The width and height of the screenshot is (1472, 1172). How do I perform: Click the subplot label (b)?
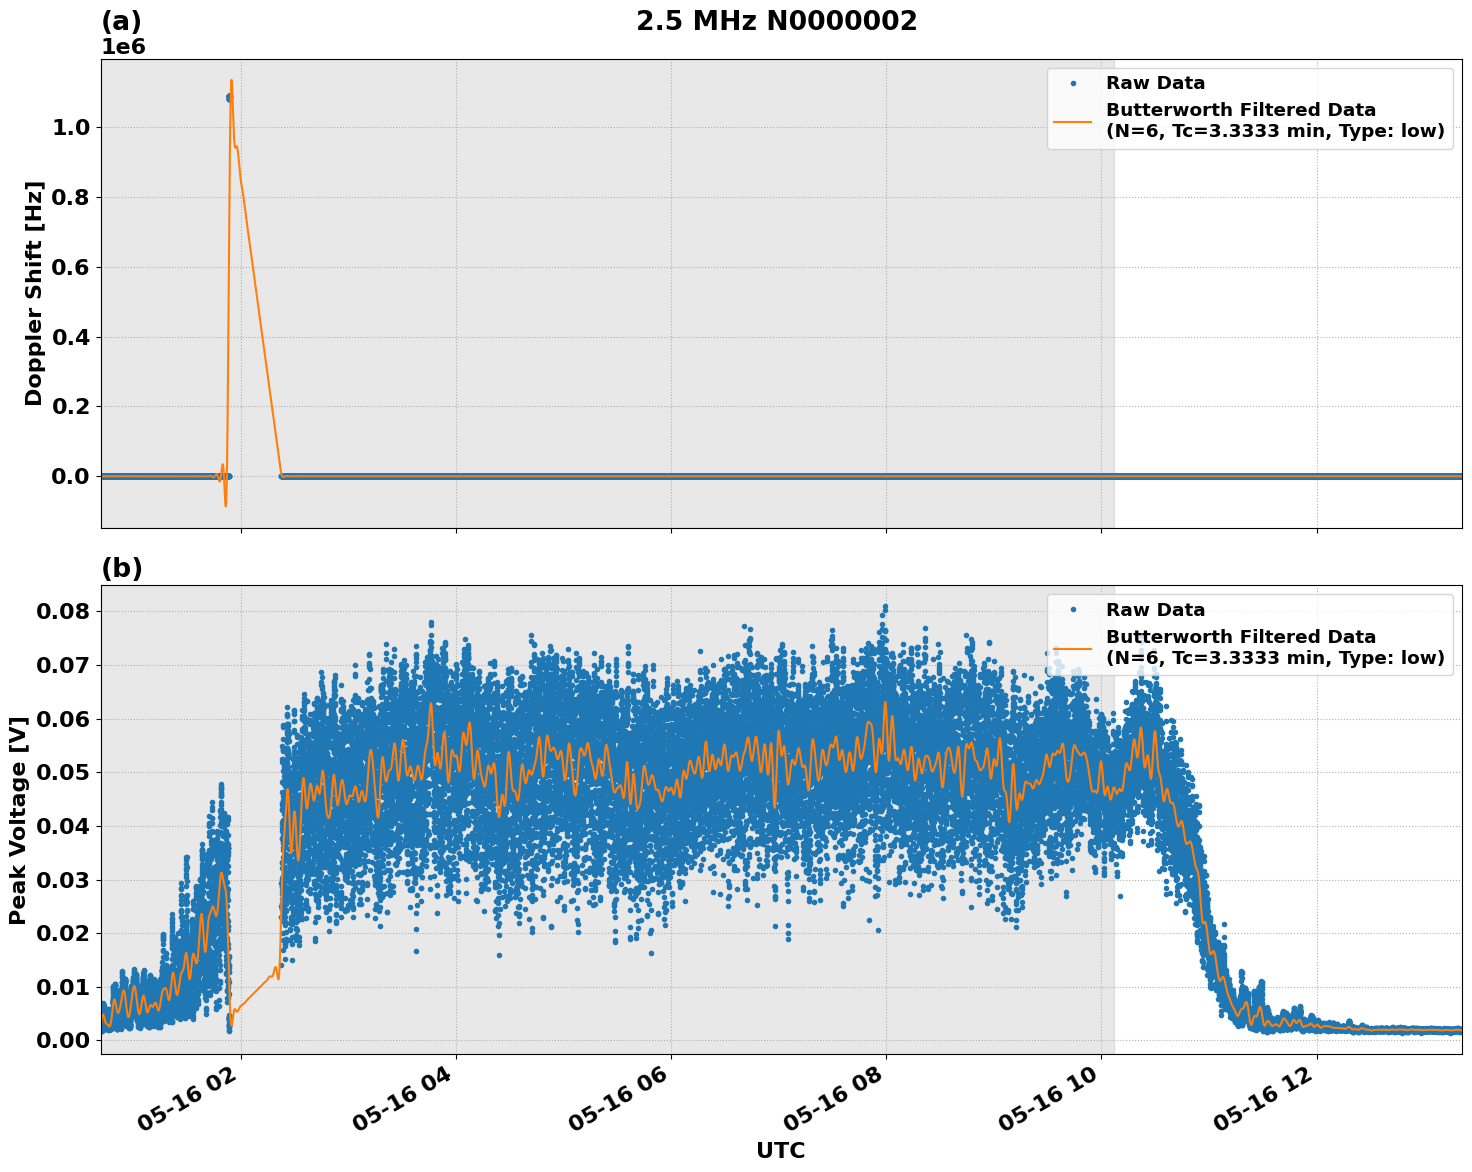pyautogui.click(x=122, y=568)
